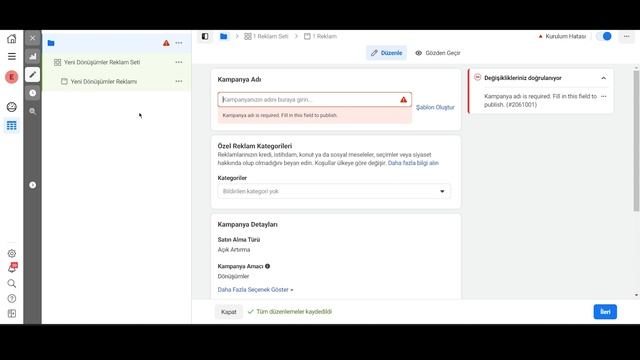The width and height of the screenshot is (640, 360).
Task: Open the top-right three-dot menu
Action: [627, 36]
